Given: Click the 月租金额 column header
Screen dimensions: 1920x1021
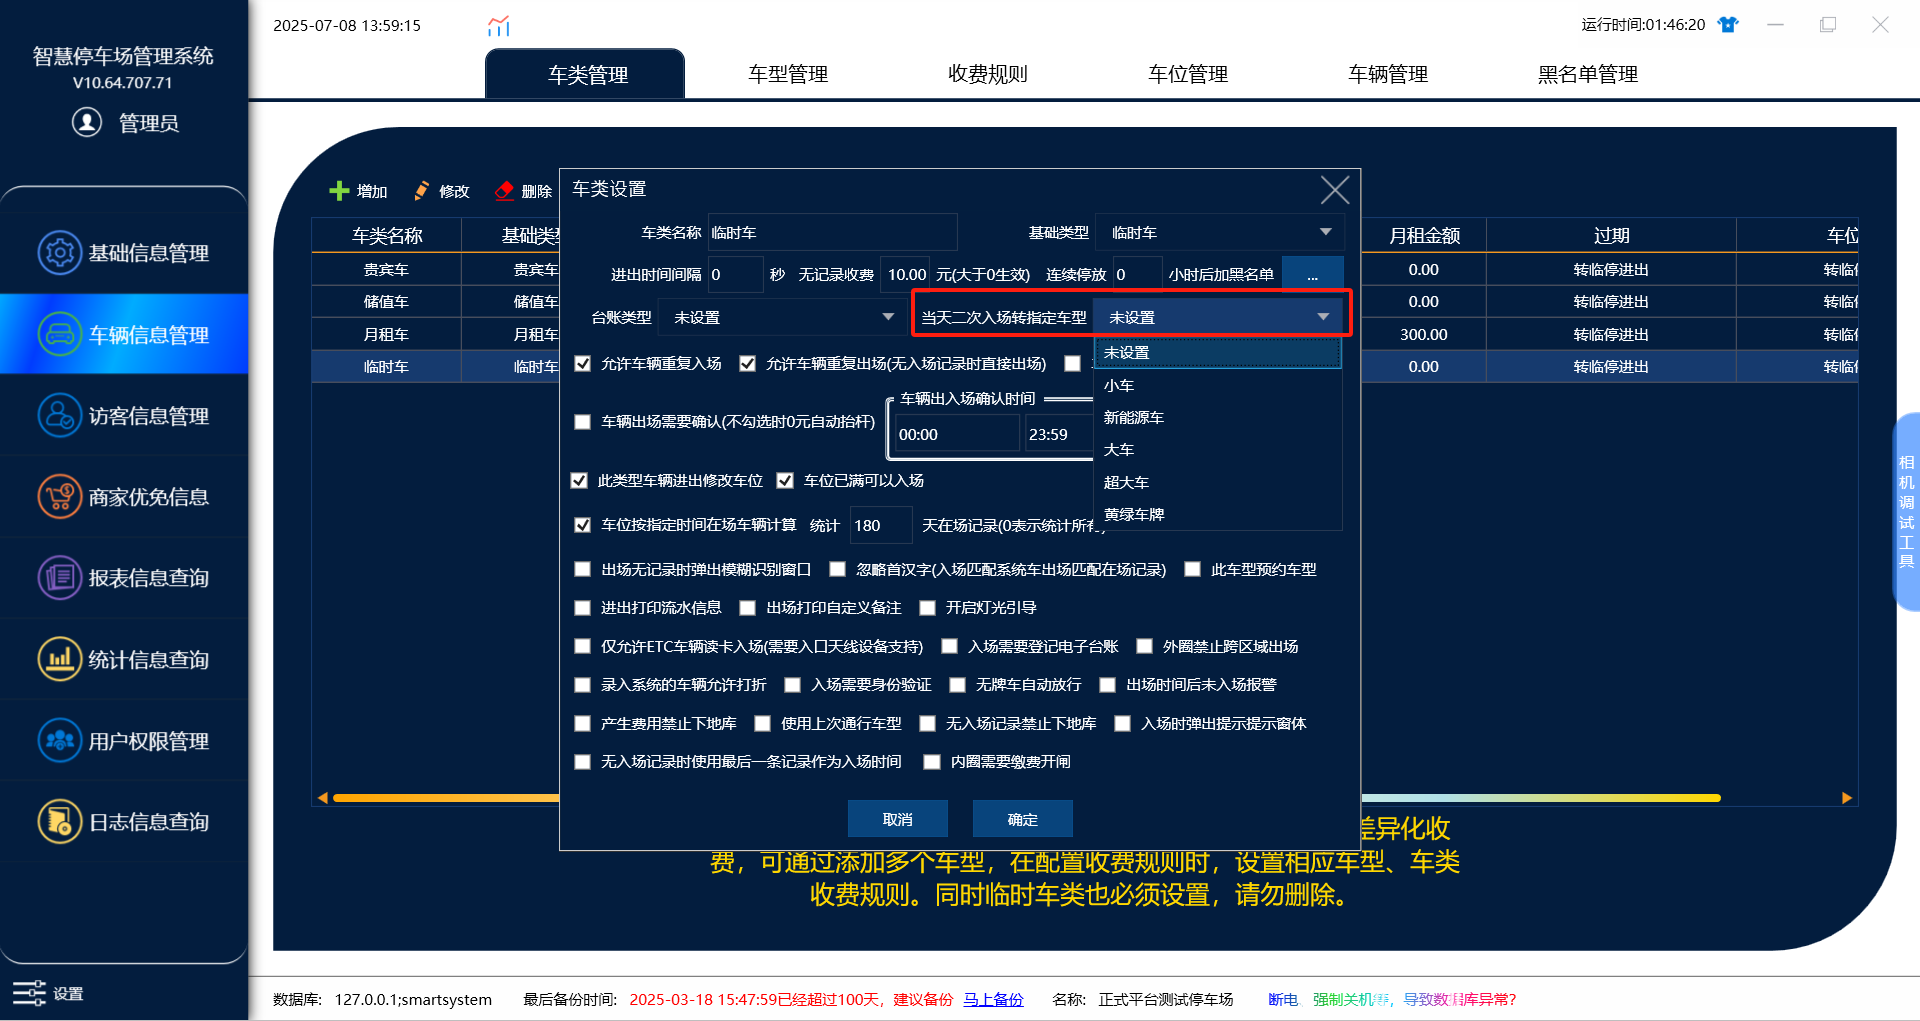Looking at the screenshot, I should click(x=1424, y=236).
